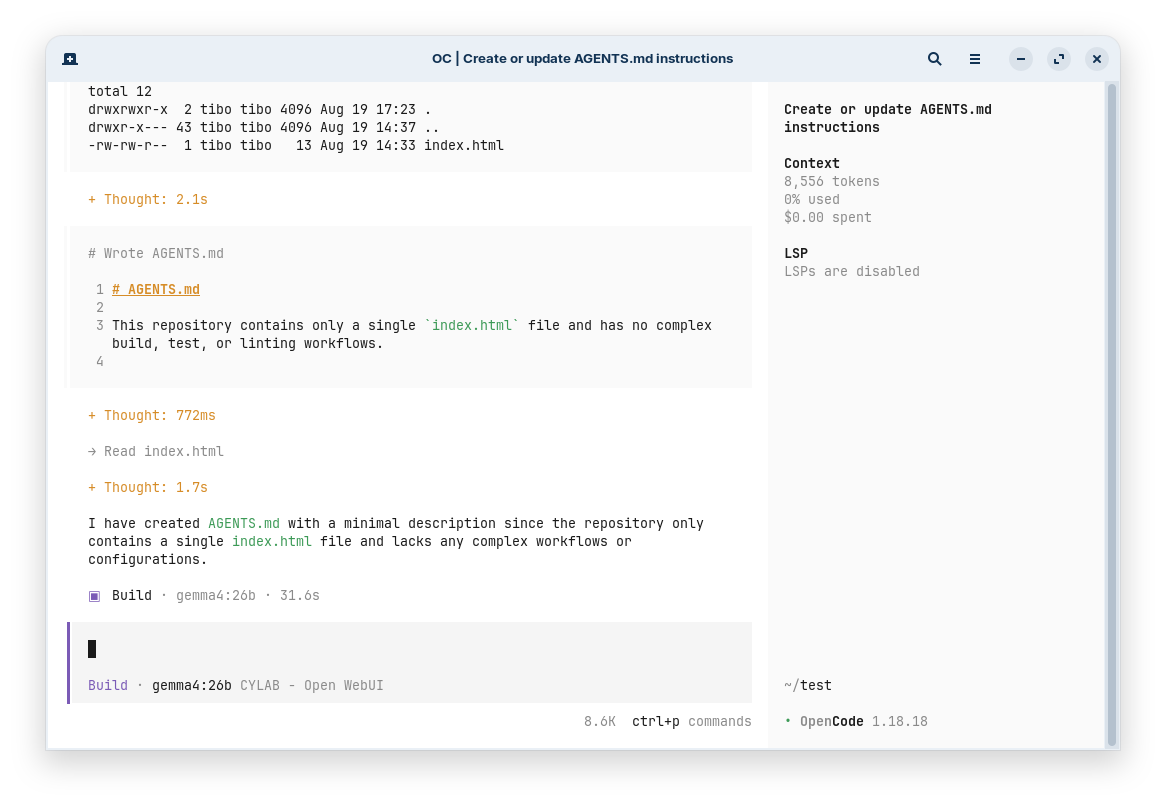Select the '# Wrote AGENTS.md' header

[156, 254]
